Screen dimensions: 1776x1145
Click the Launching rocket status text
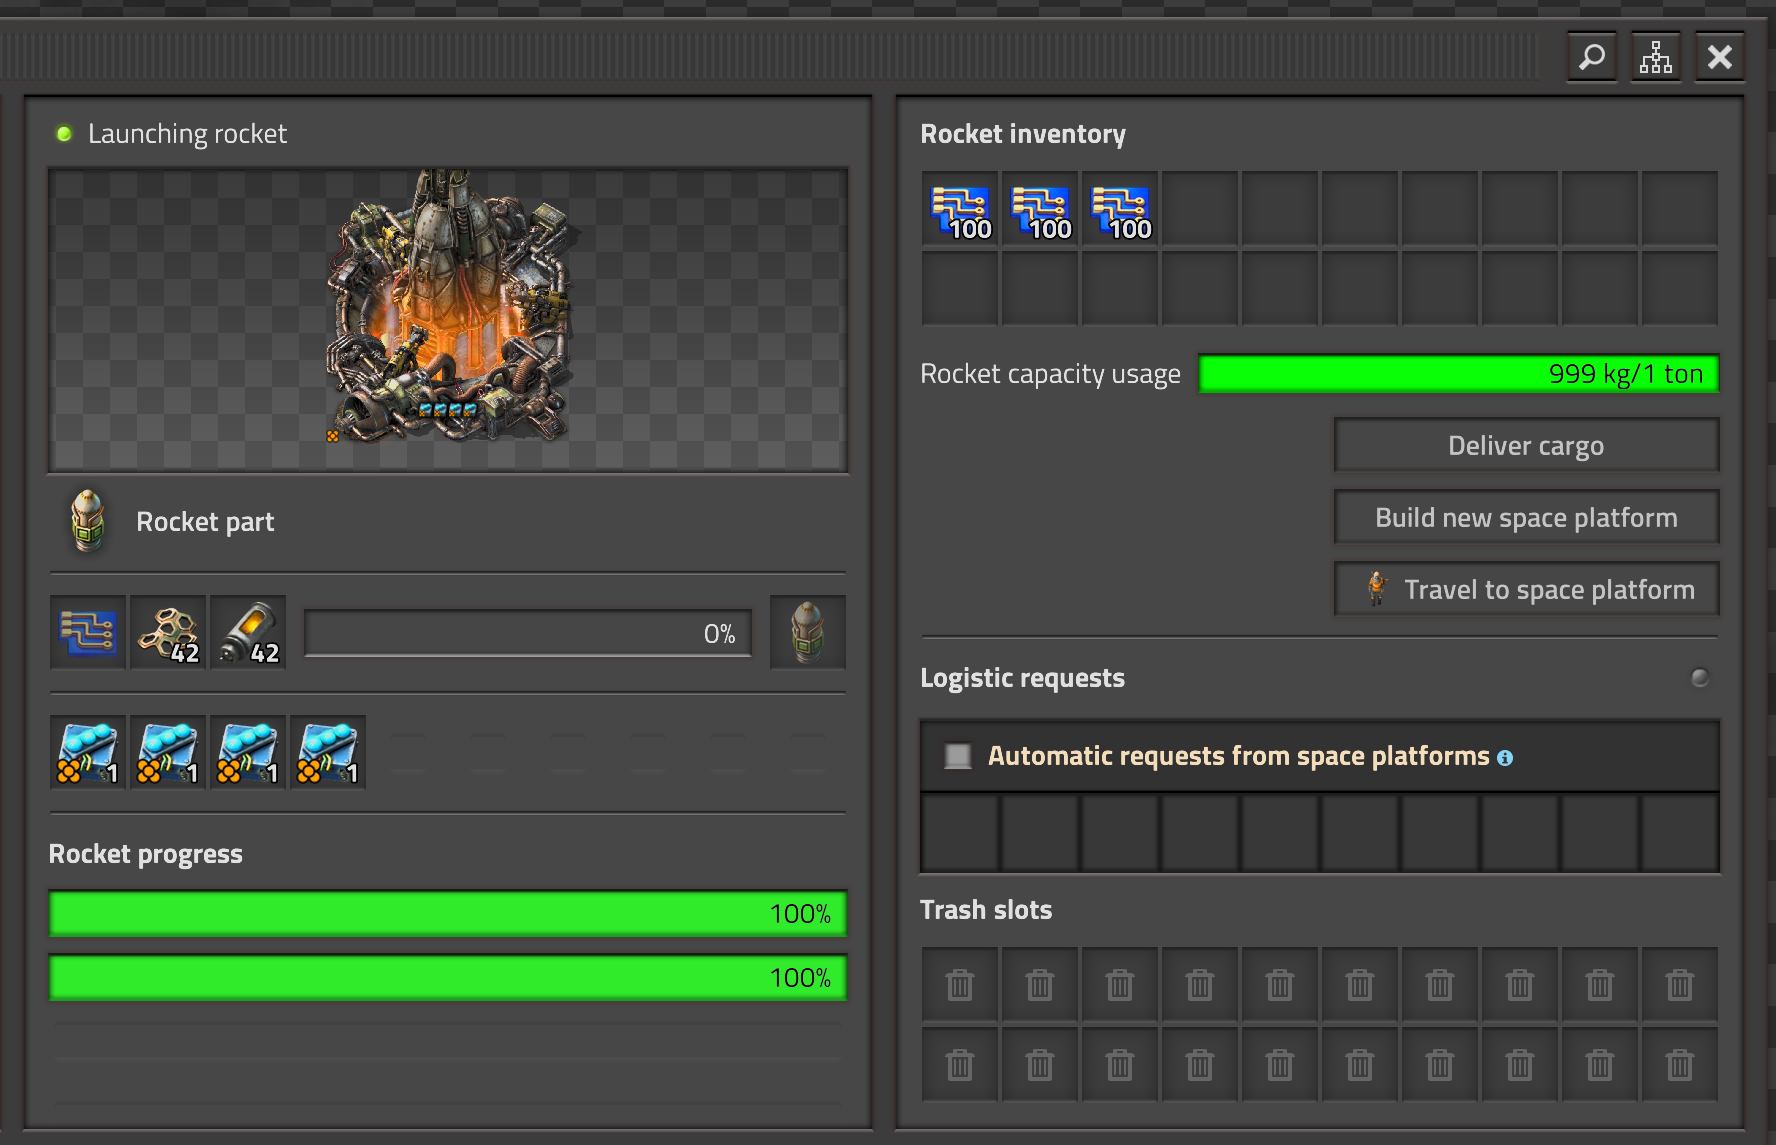coord(187,134)
